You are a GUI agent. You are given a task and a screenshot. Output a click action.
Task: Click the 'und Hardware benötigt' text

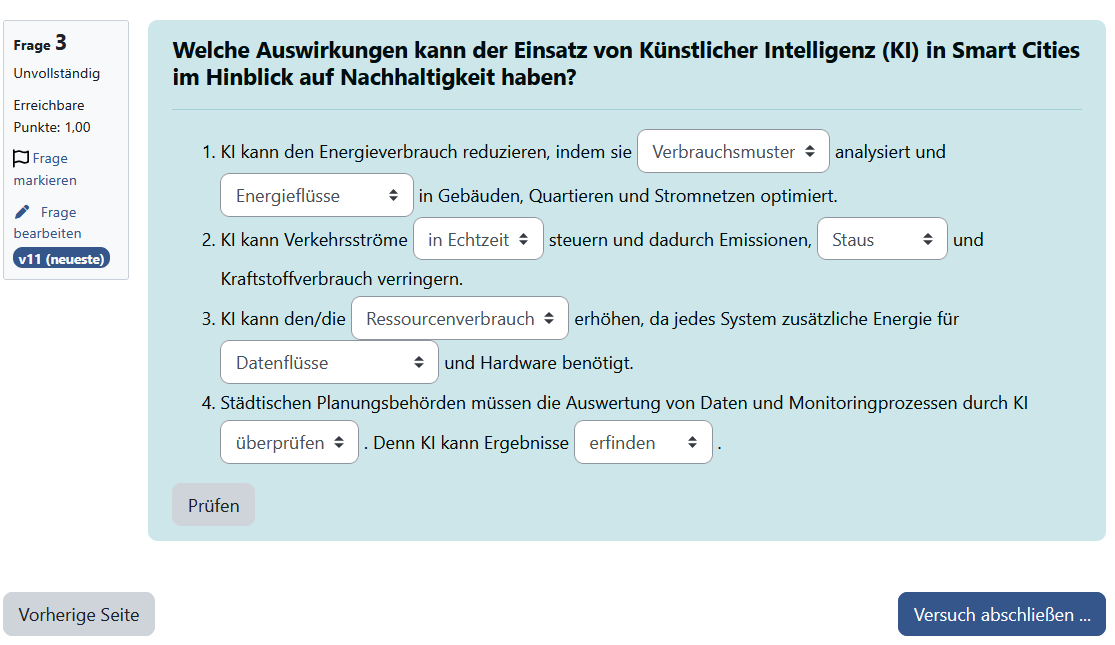tap(539, 363)
